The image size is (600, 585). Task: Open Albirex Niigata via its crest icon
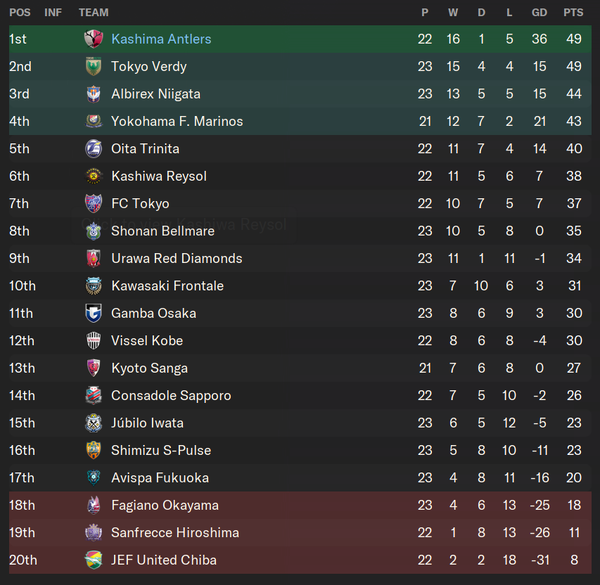93,94
